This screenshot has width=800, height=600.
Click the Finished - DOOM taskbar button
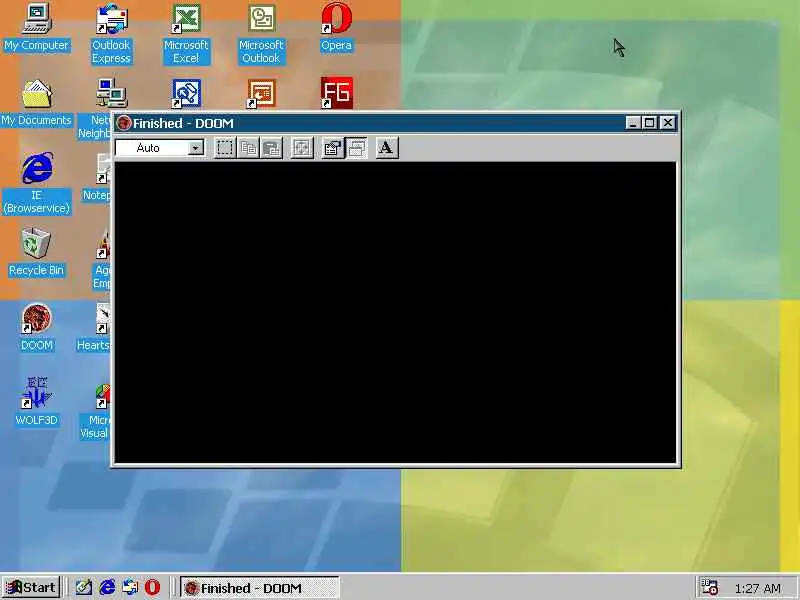tap(260, 588)
